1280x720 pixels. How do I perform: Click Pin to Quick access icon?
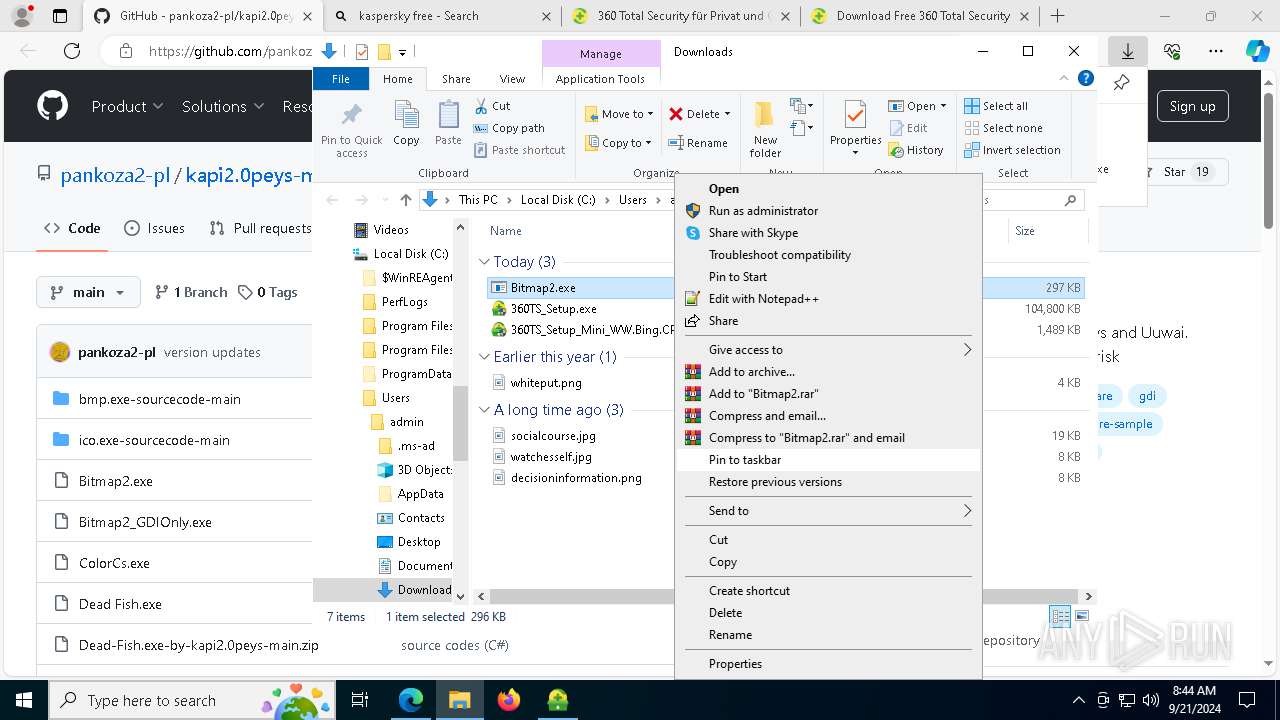(x=351, y=115)
